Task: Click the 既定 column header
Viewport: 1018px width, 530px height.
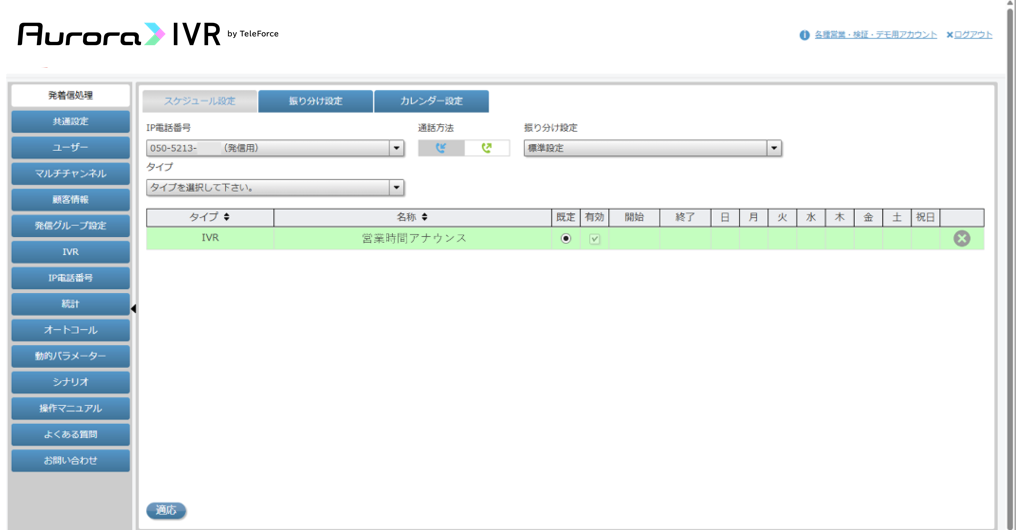Action: coord(565,217)
